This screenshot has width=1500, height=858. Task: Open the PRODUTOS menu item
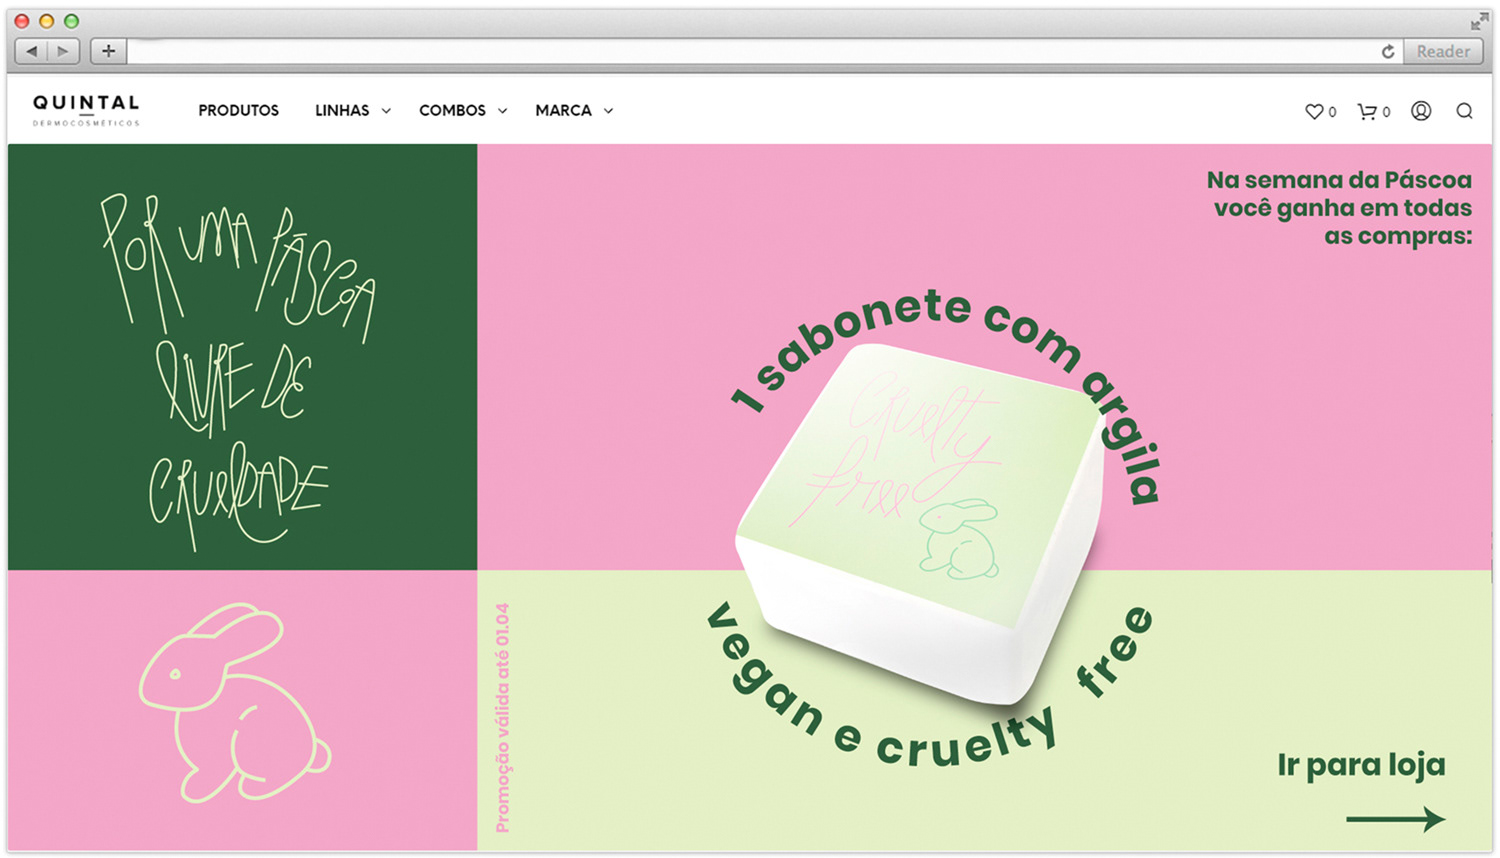(x=238, y=110)
